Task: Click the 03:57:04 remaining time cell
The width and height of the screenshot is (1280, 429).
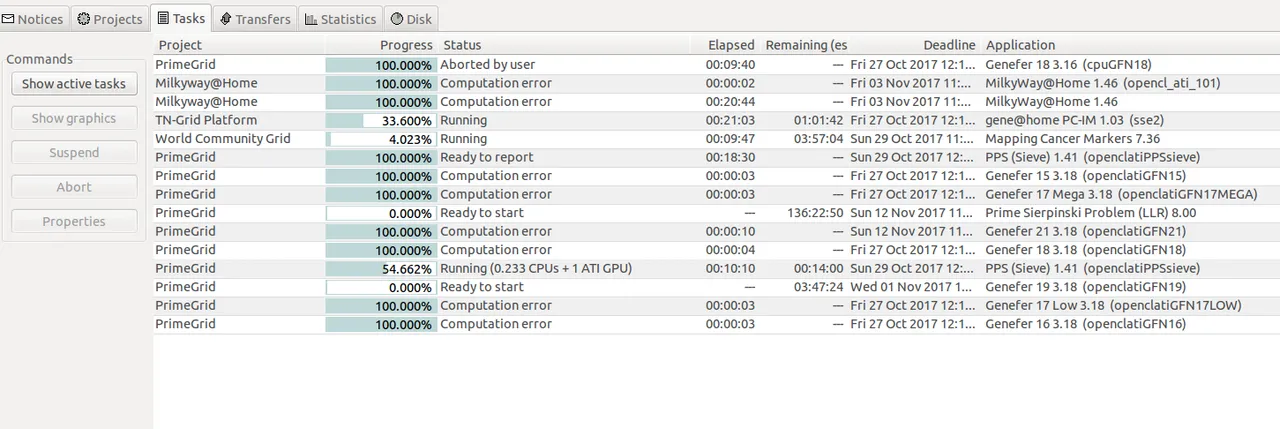Action: 818,139
